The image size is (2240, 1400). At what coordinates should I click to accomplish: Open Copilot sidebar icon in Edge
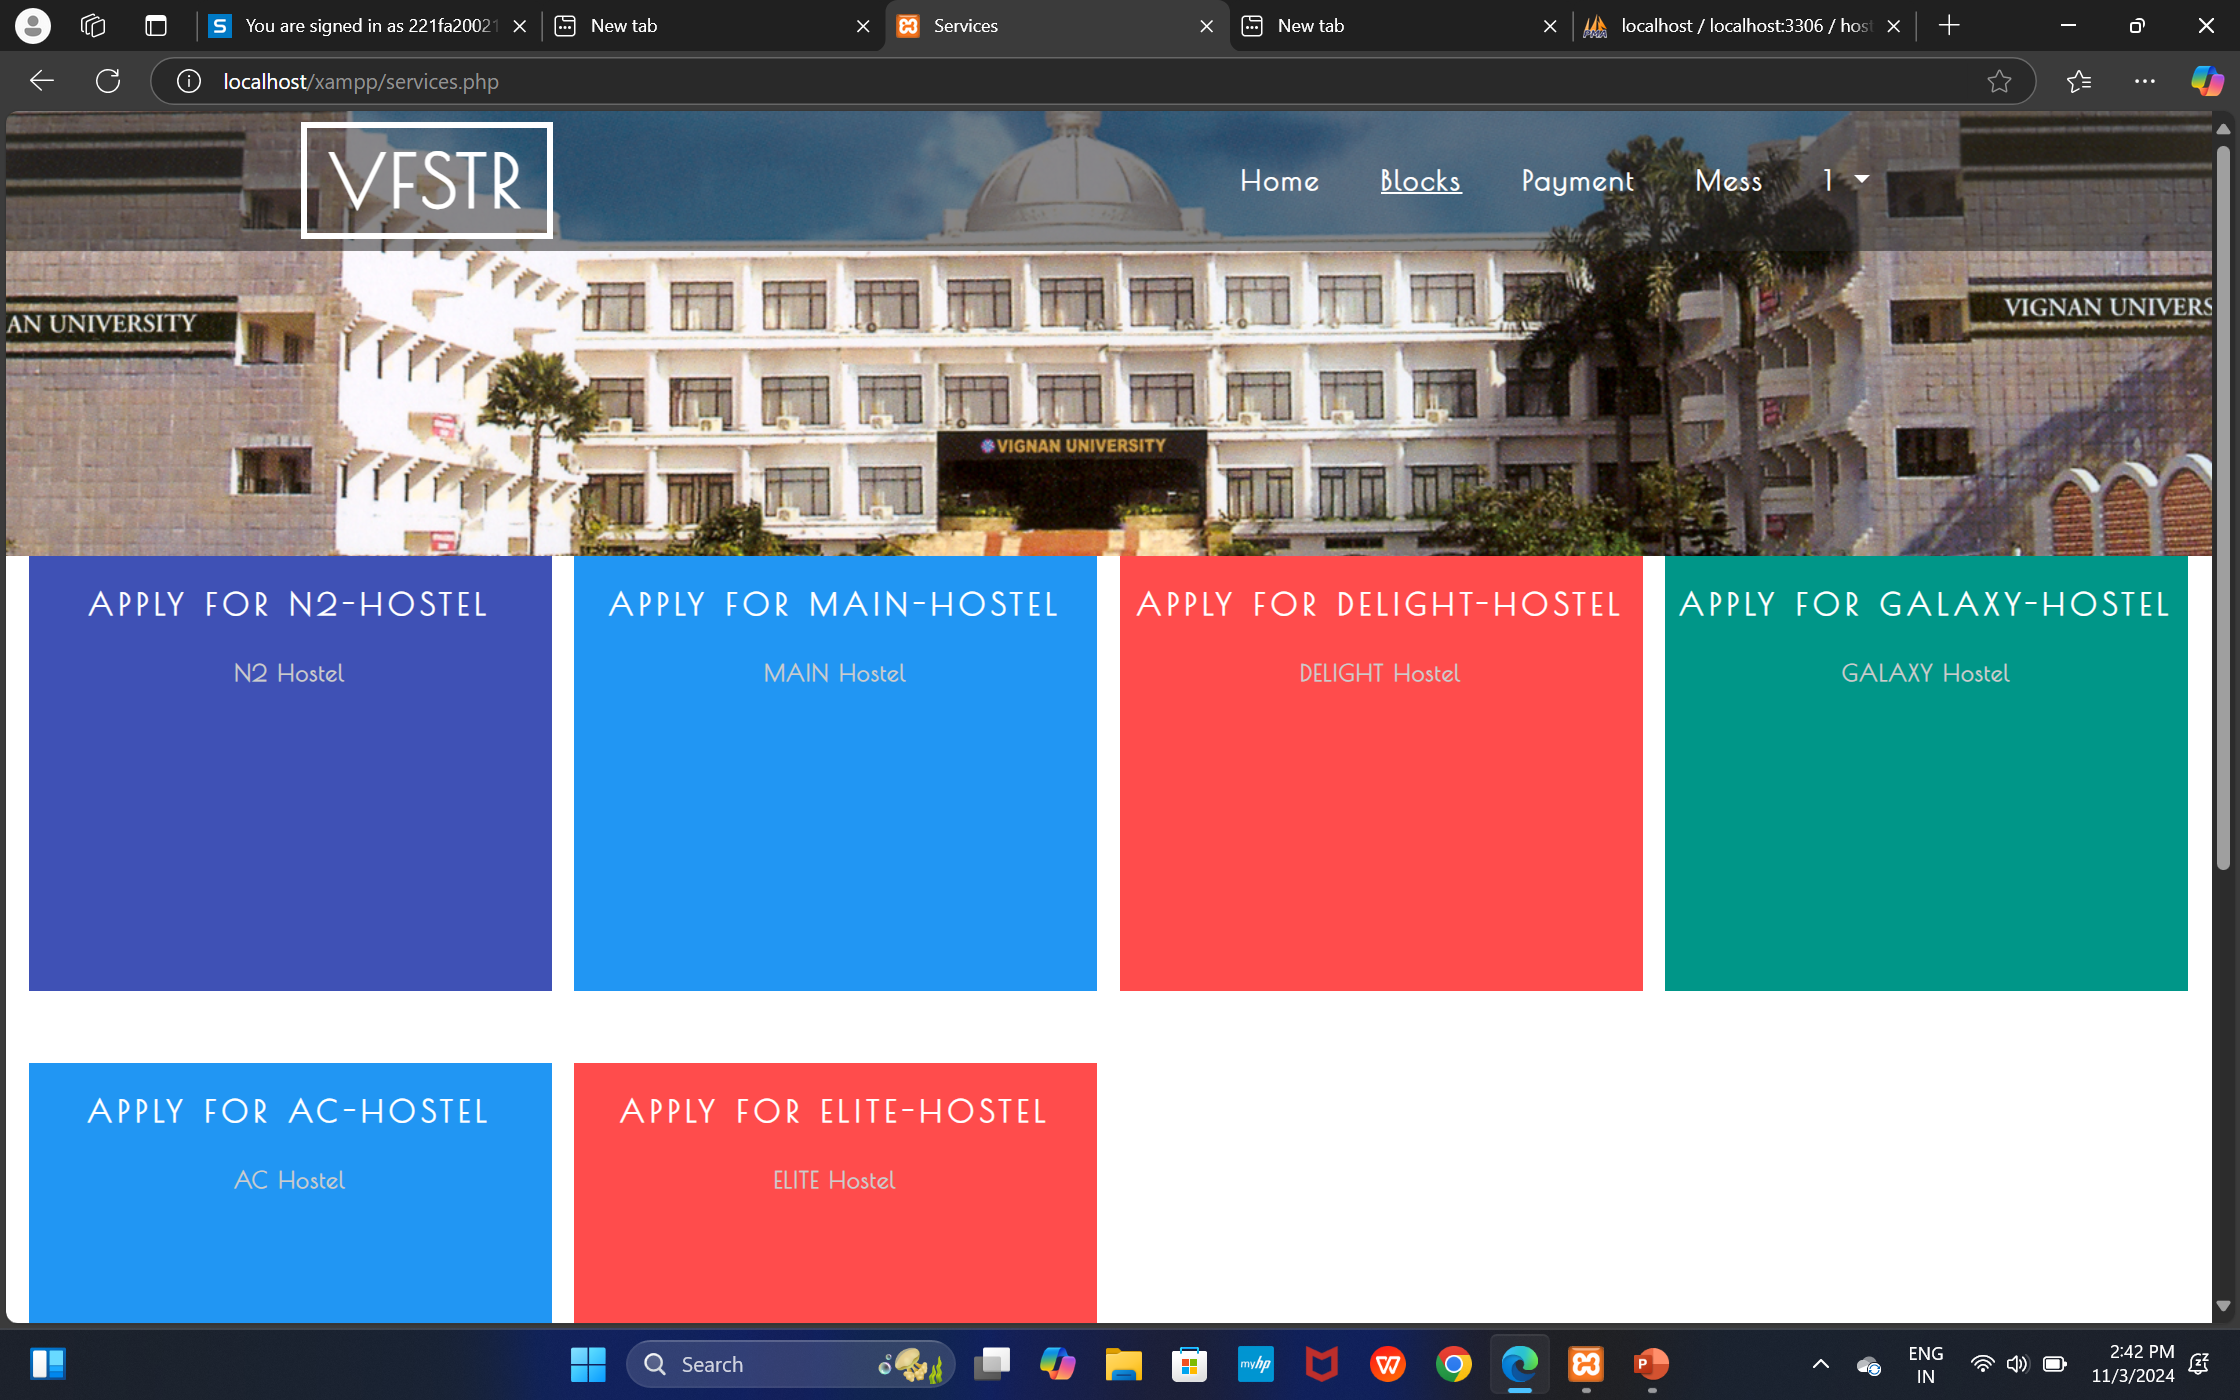[2207, 81]
